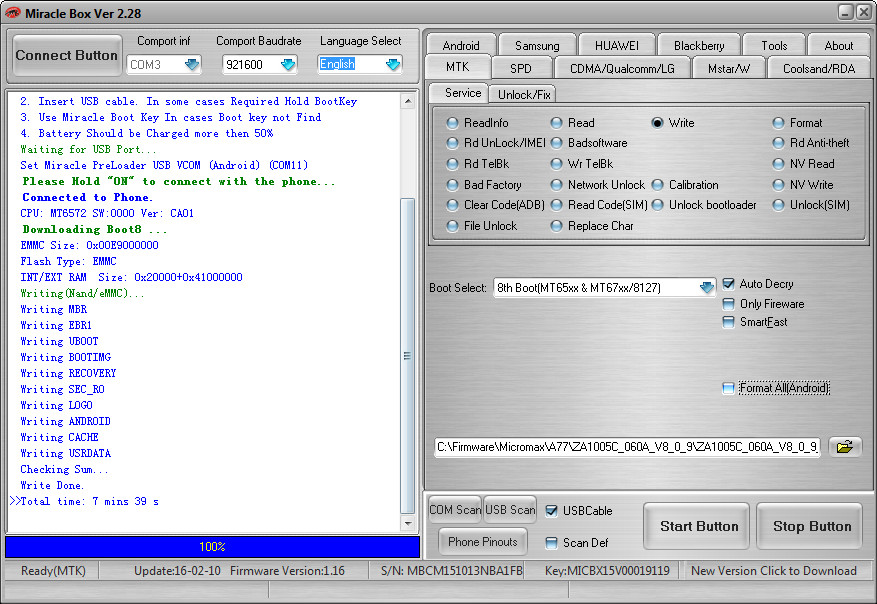This screenshot has width=877, height=604.
Task: Click the Miracle Box title bar logo
Action: [x=13, y=12]
